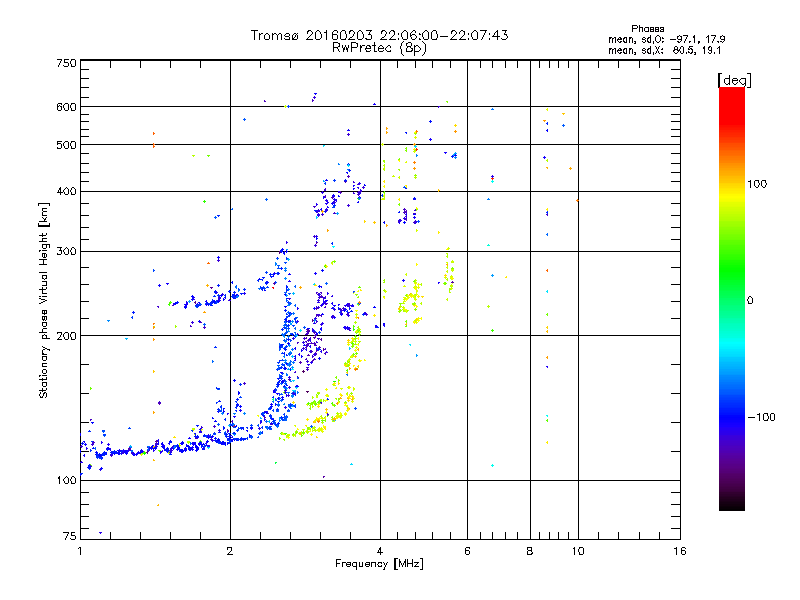Click the colorbar tick label '100'
The height and width of the screenshot is (600, 800).
pyautogui.click(x=757, y=184)
